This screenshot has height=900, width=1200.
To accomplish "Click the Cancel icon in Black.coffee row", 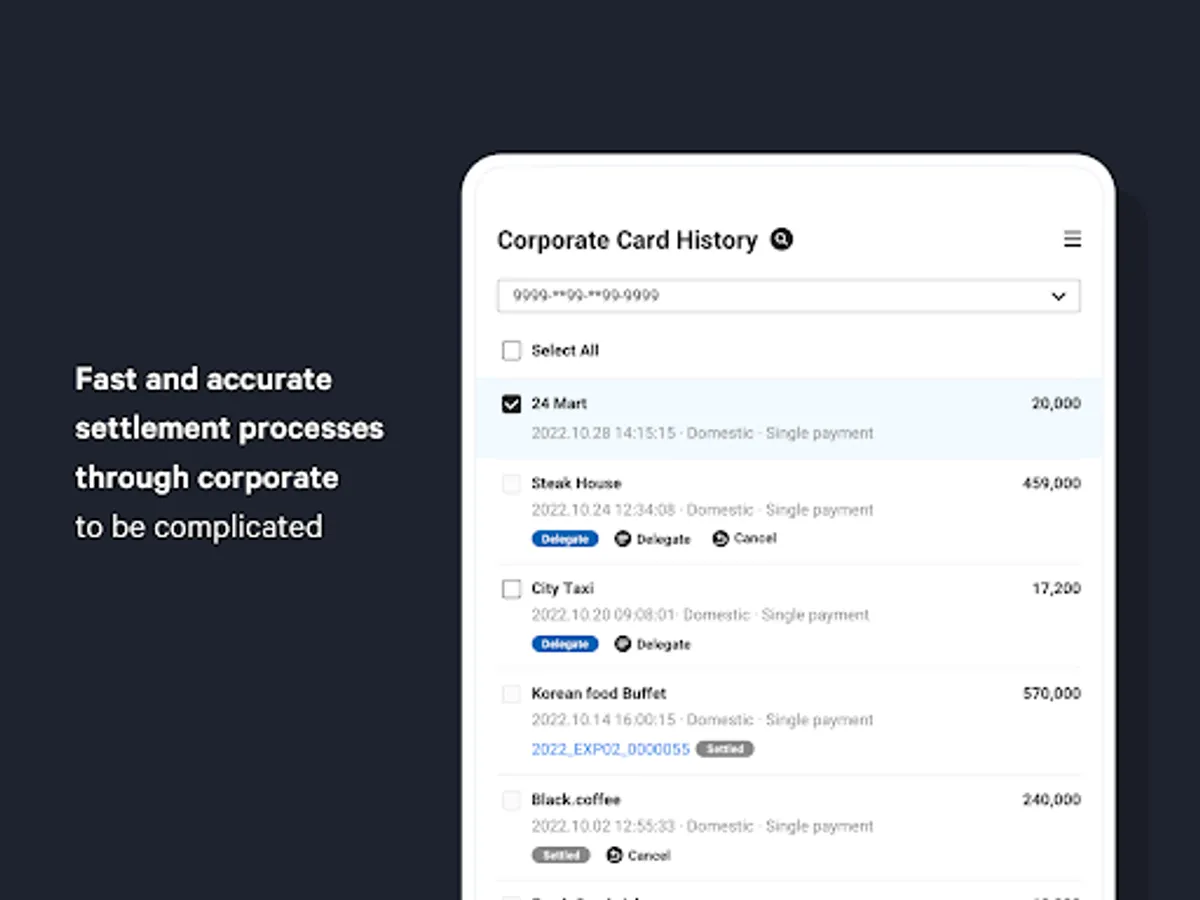I will point(615,855).
